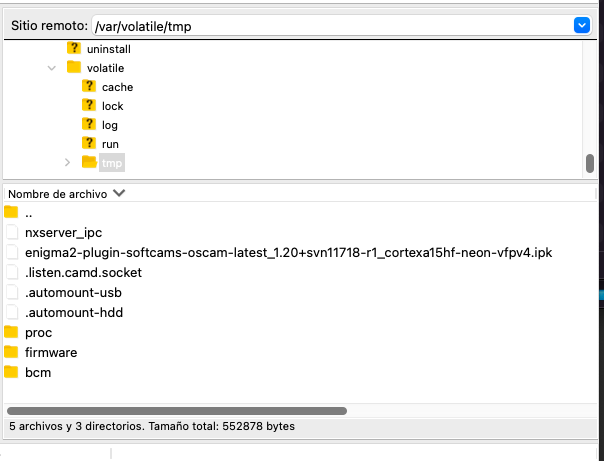This screenshot has height=461, width=604.
Task: Select the .listen.camd.socket file
Action: [83, 272]
